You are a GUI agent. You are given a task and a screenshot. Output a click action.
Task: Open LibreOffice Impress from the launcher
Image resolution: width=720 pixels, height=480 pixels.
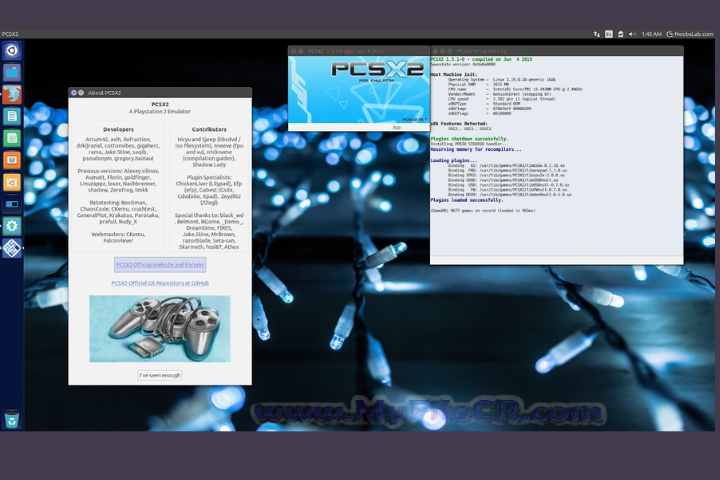pyautogui.click(x=12, y=160)
